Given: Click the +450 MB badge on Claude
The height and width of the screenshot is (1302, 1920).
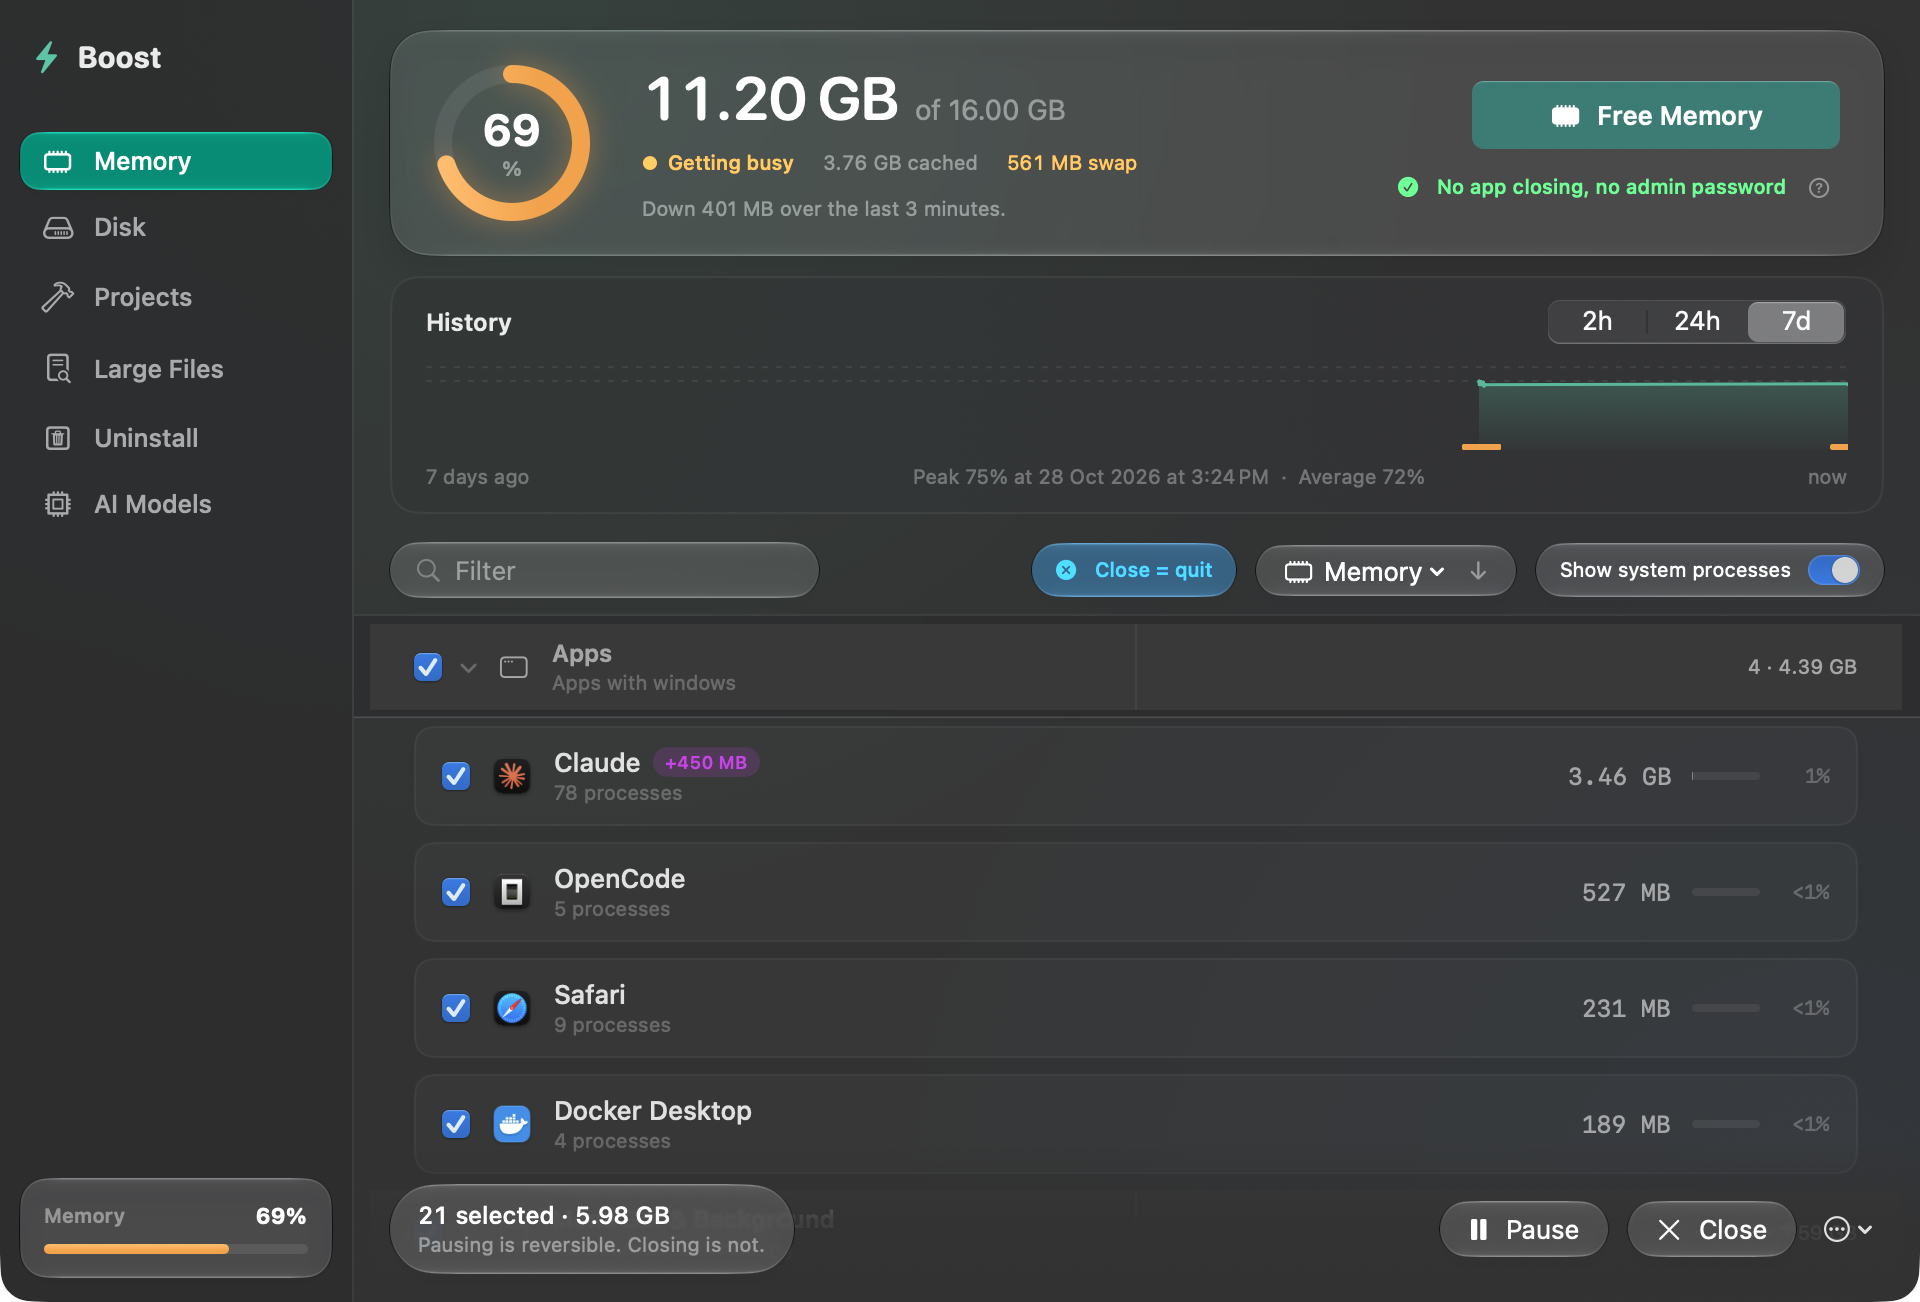Looking at the screenshot, I should click(x=706, y=762).
